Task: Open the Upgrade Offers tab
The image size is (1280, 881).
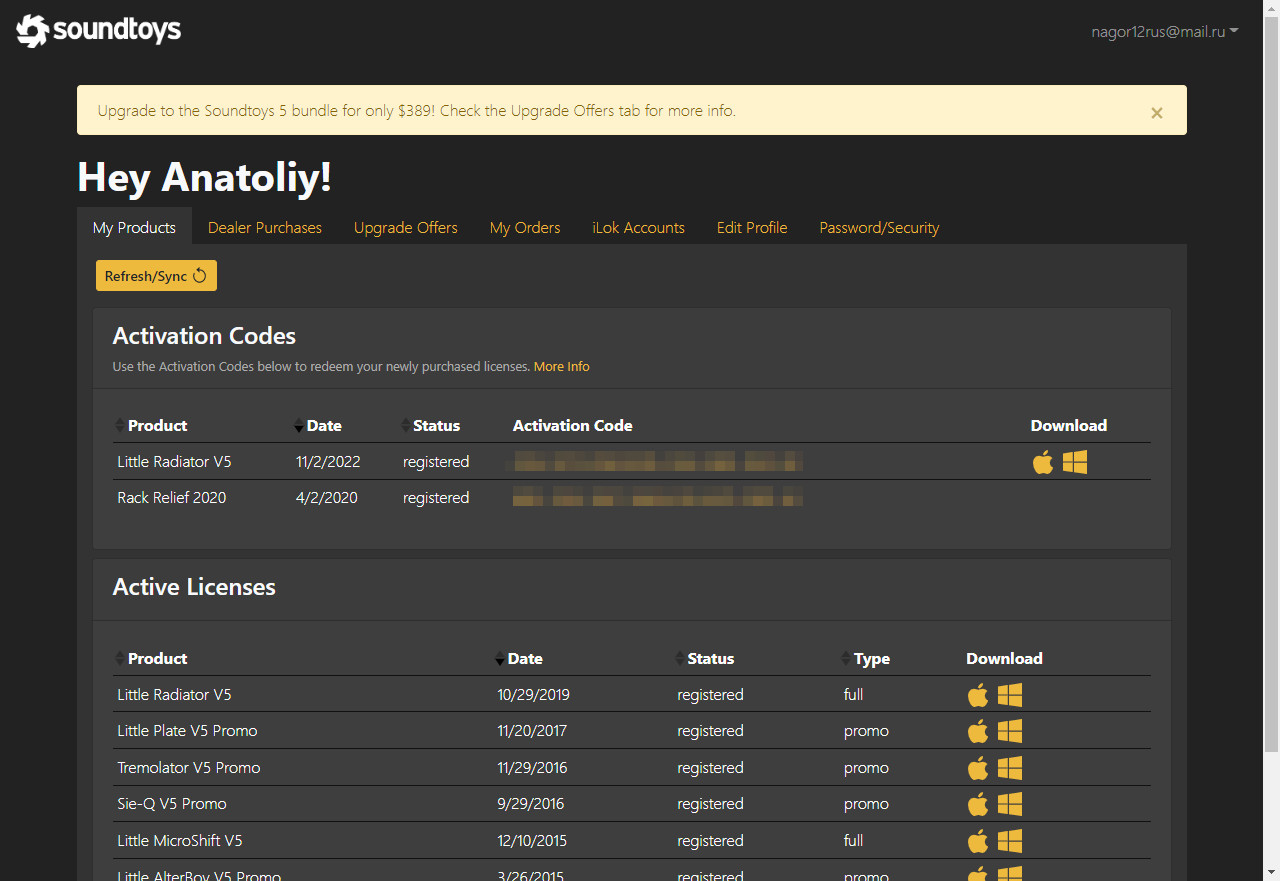Action: (x=406, y=228)
